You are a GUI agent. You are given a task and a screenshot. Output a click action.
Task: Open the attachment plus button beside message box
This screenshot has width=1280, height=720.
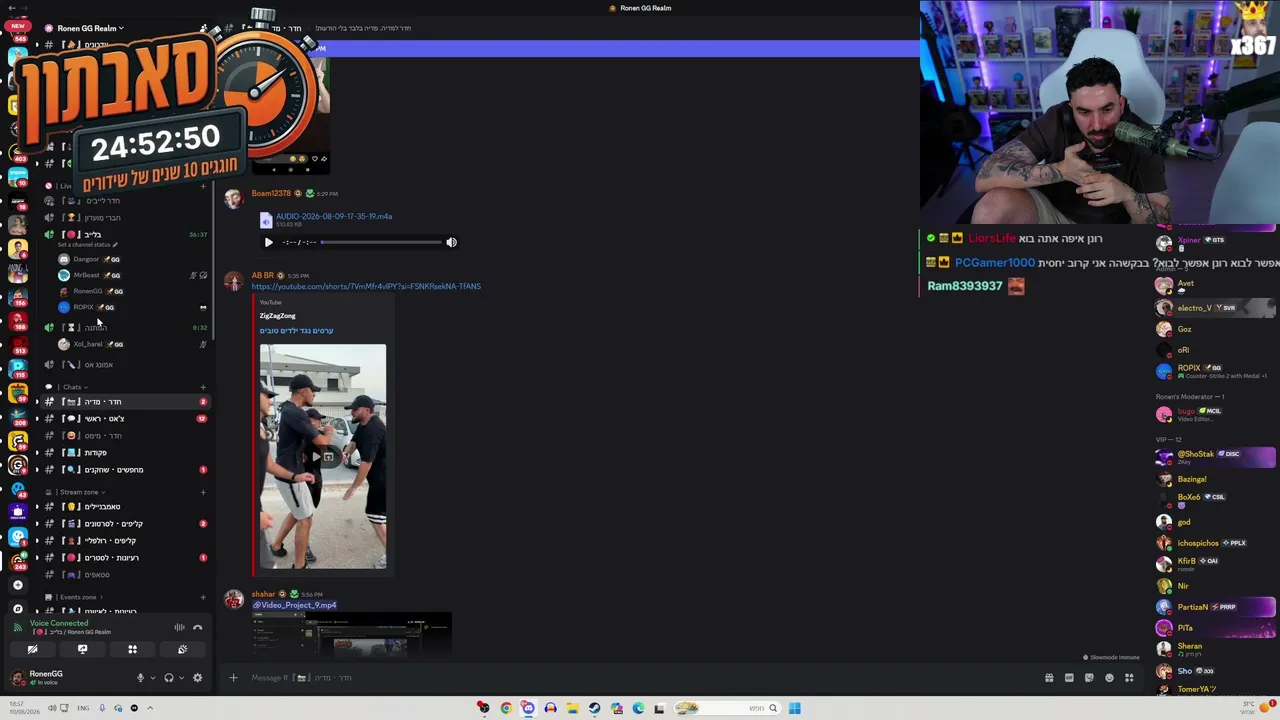tap(233, 678)
